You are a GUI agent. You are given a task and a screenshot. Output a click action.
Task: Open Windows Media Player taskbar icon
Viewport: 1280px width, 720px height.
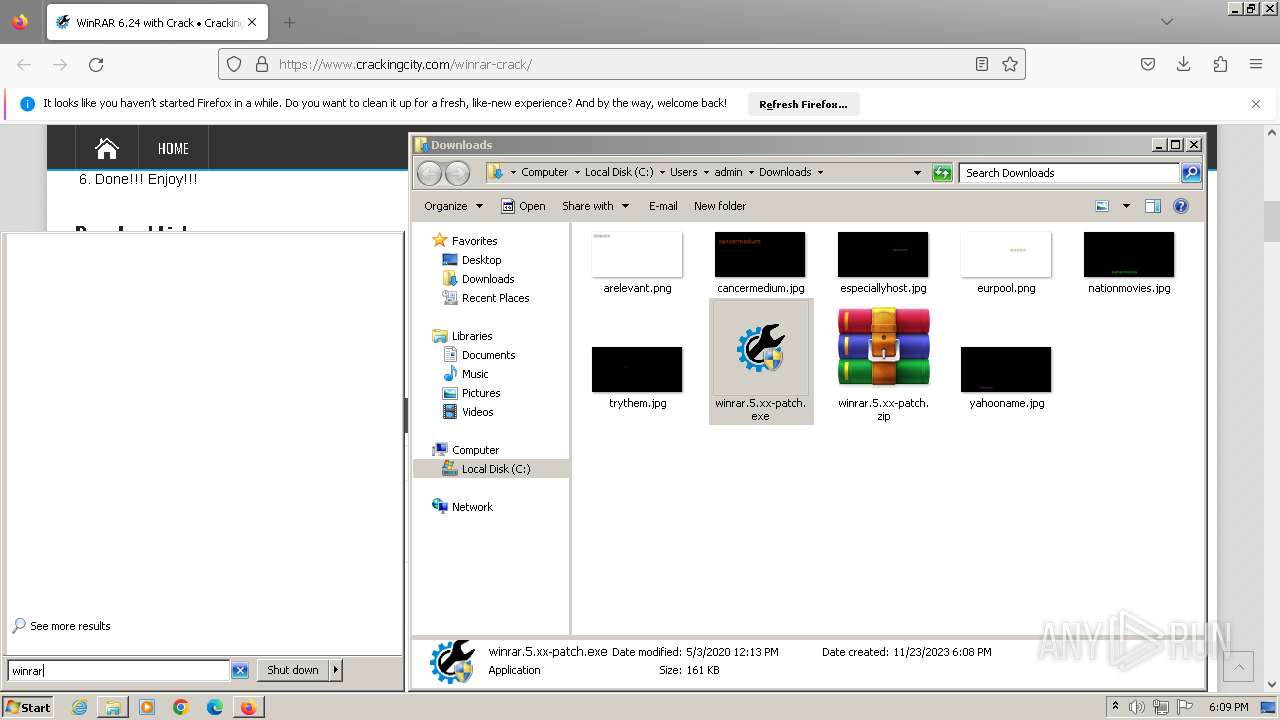coord(147,707)
